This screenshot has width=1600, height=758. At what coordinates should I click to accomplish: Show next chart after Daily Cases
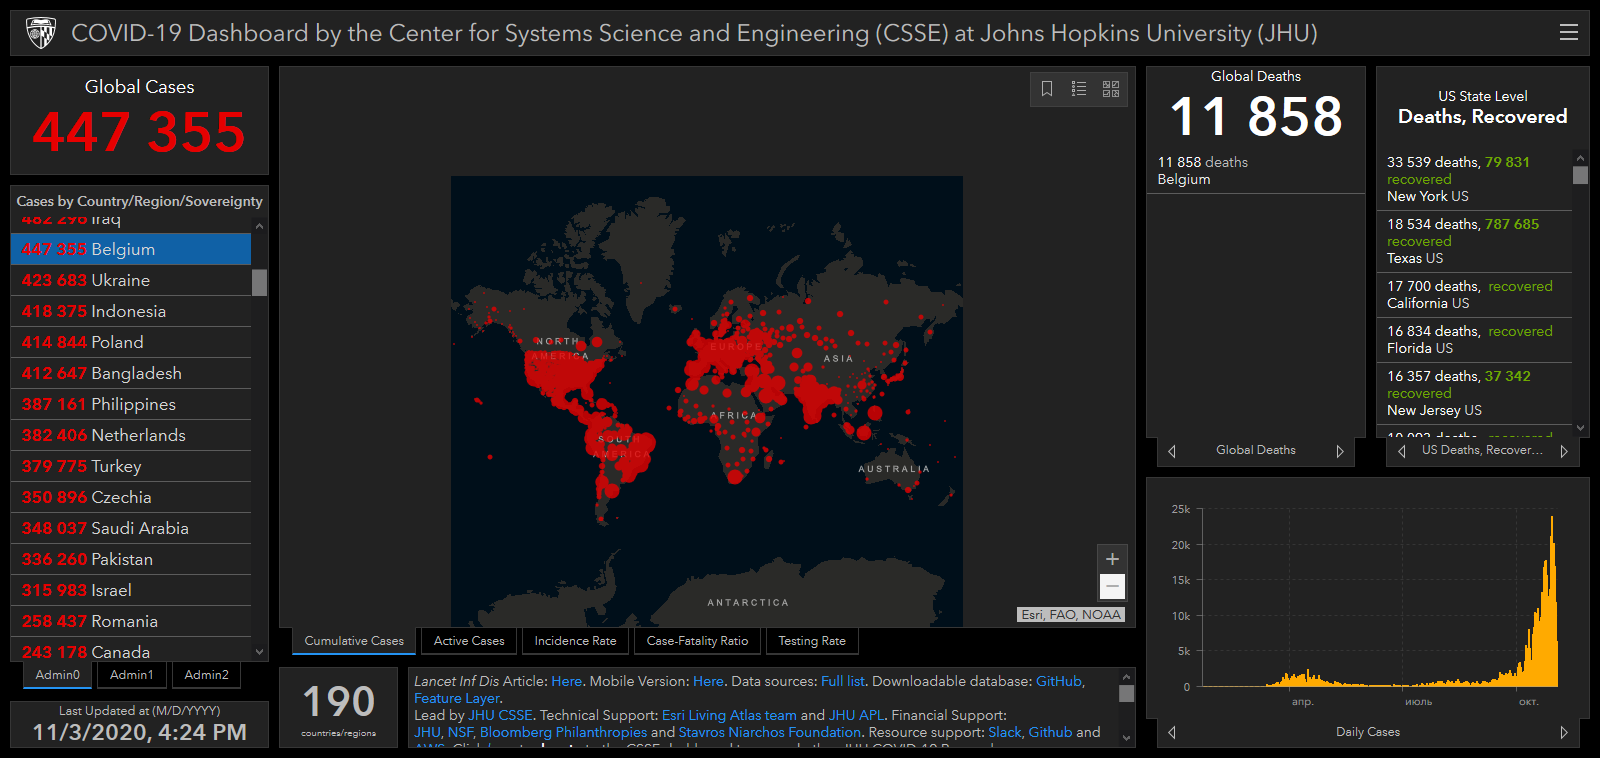click(1564, 732)
